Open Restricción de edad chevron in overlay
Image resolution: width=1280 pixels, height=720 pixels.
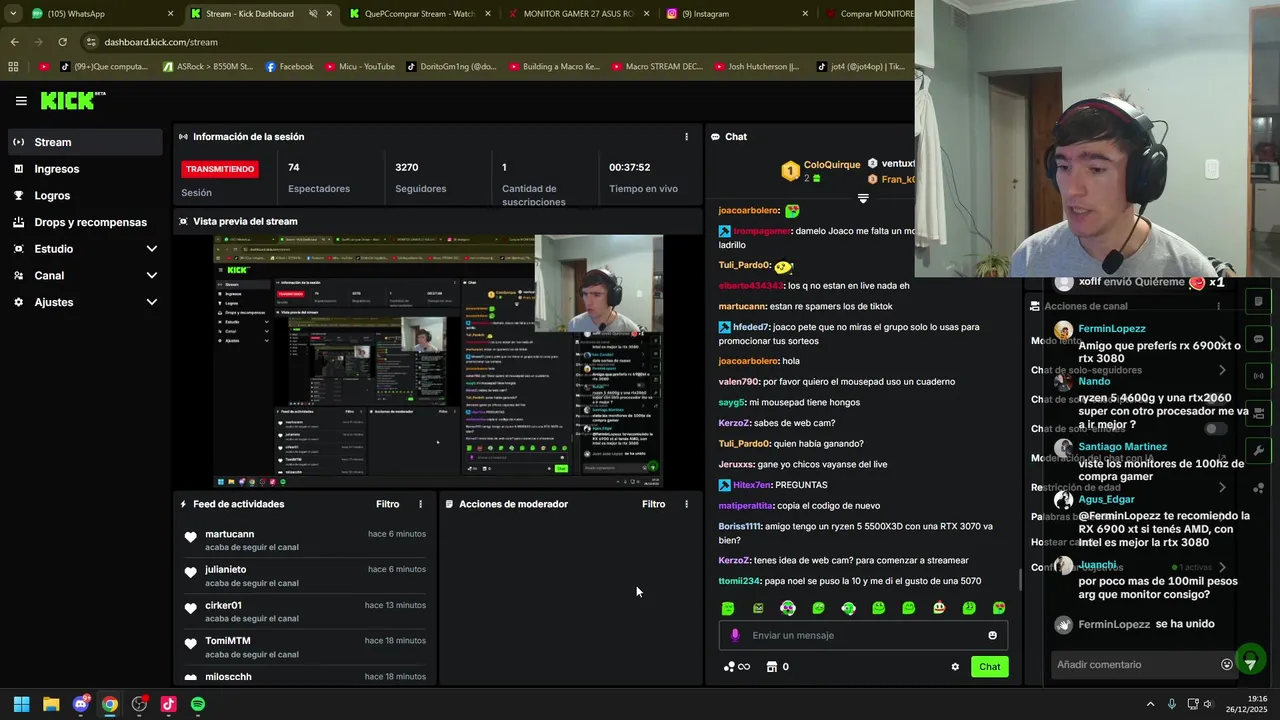[x=1222, y=487]
